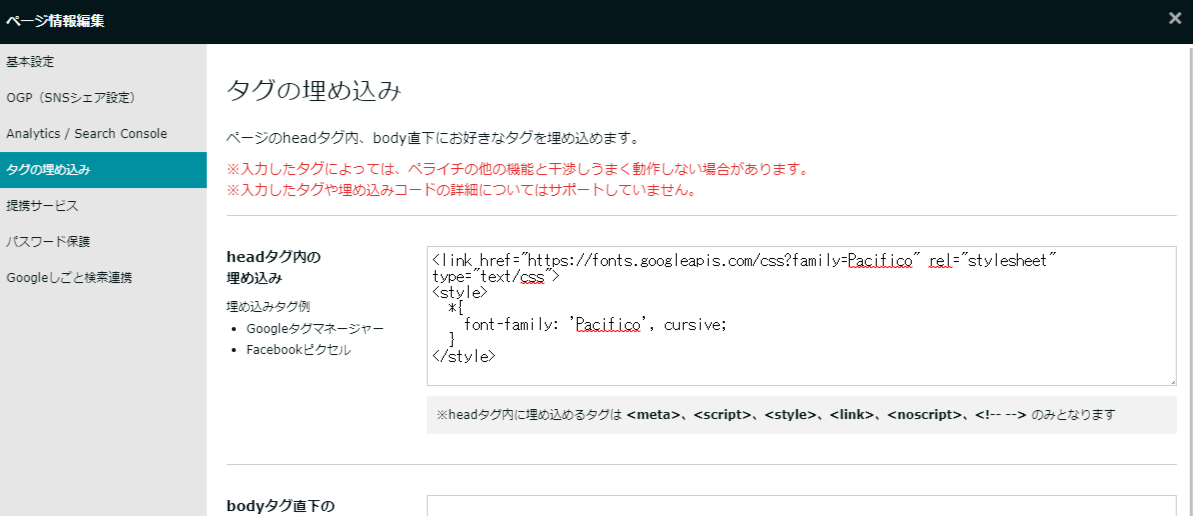Click the タグの埋め込み page heading
Viewport: 1193px width, 516px height.
click(x=313, y=91)
